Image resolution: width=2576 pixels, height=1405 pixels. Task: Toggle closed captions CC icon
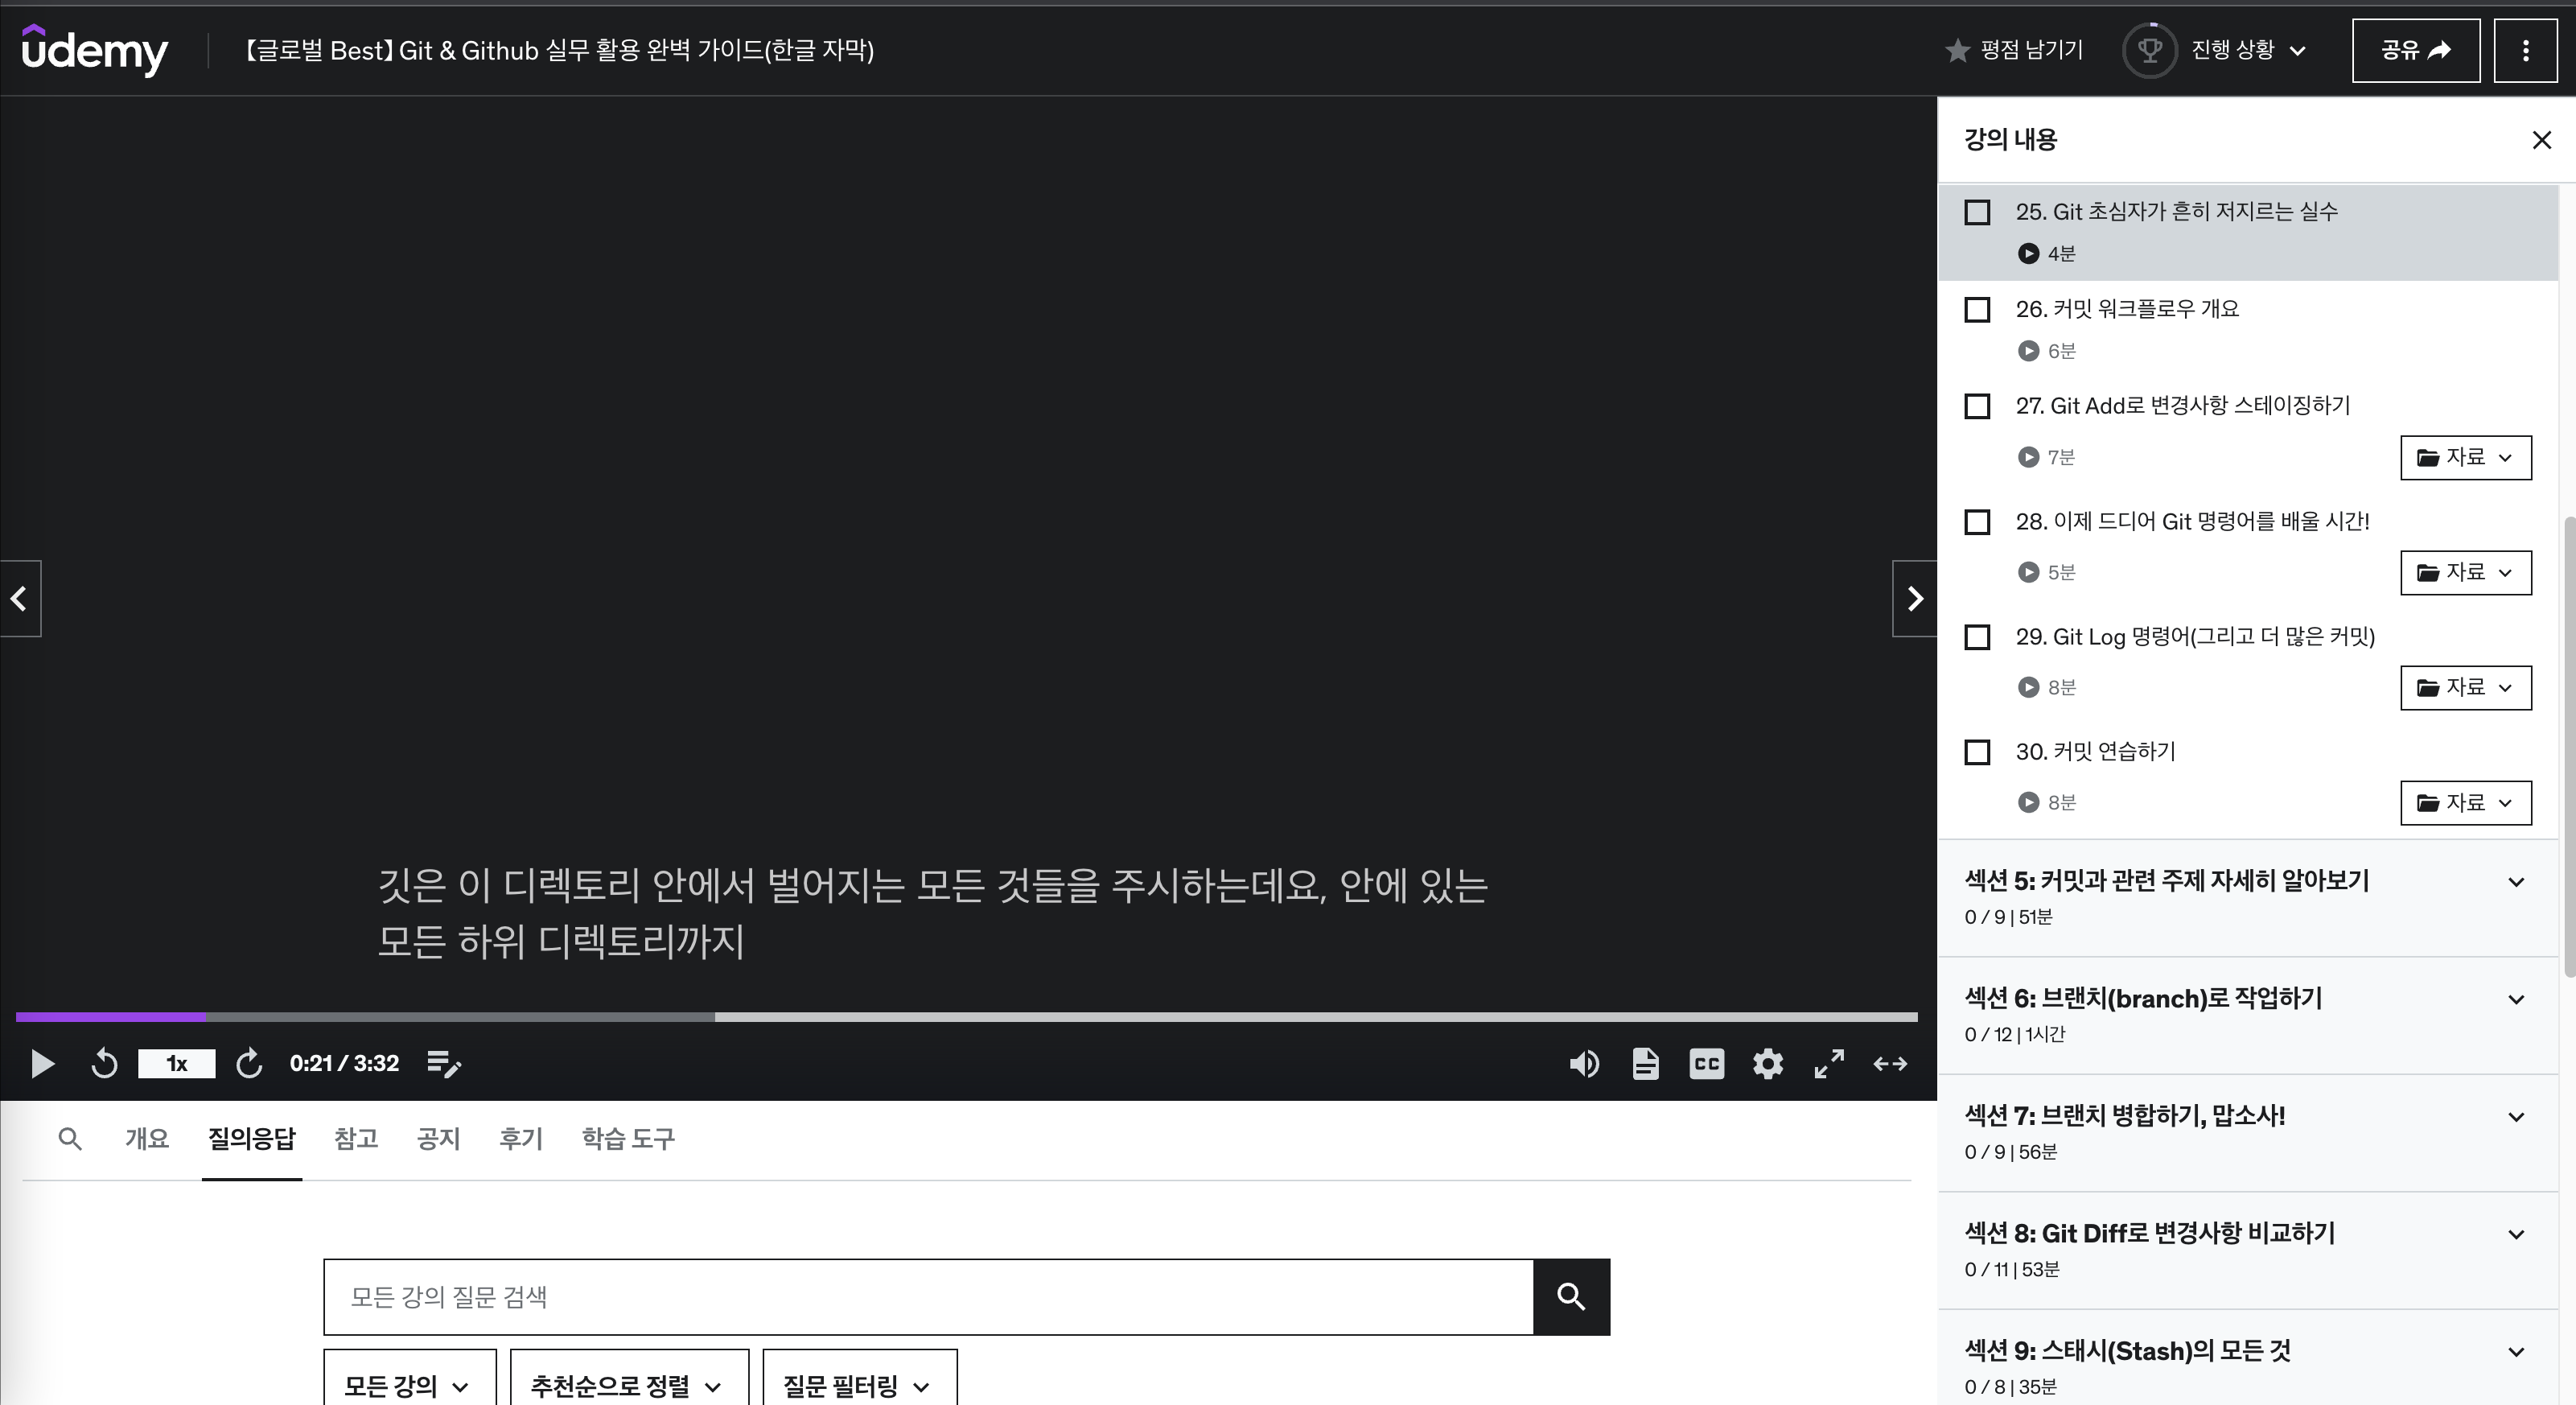tap(1706, 1063)
